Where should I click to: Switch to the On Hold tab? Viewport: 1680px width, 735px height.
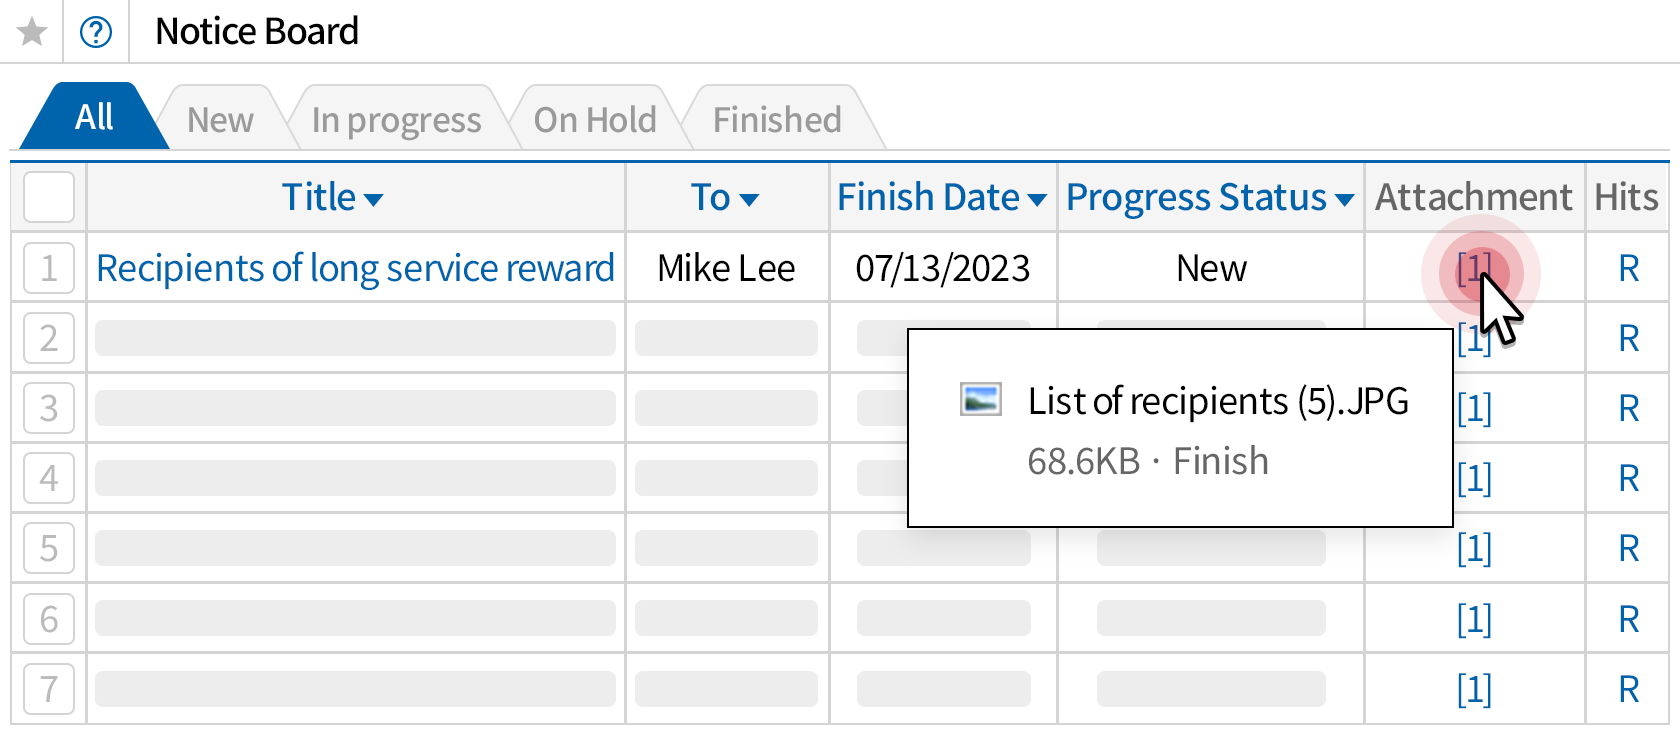tap(595, 120)
